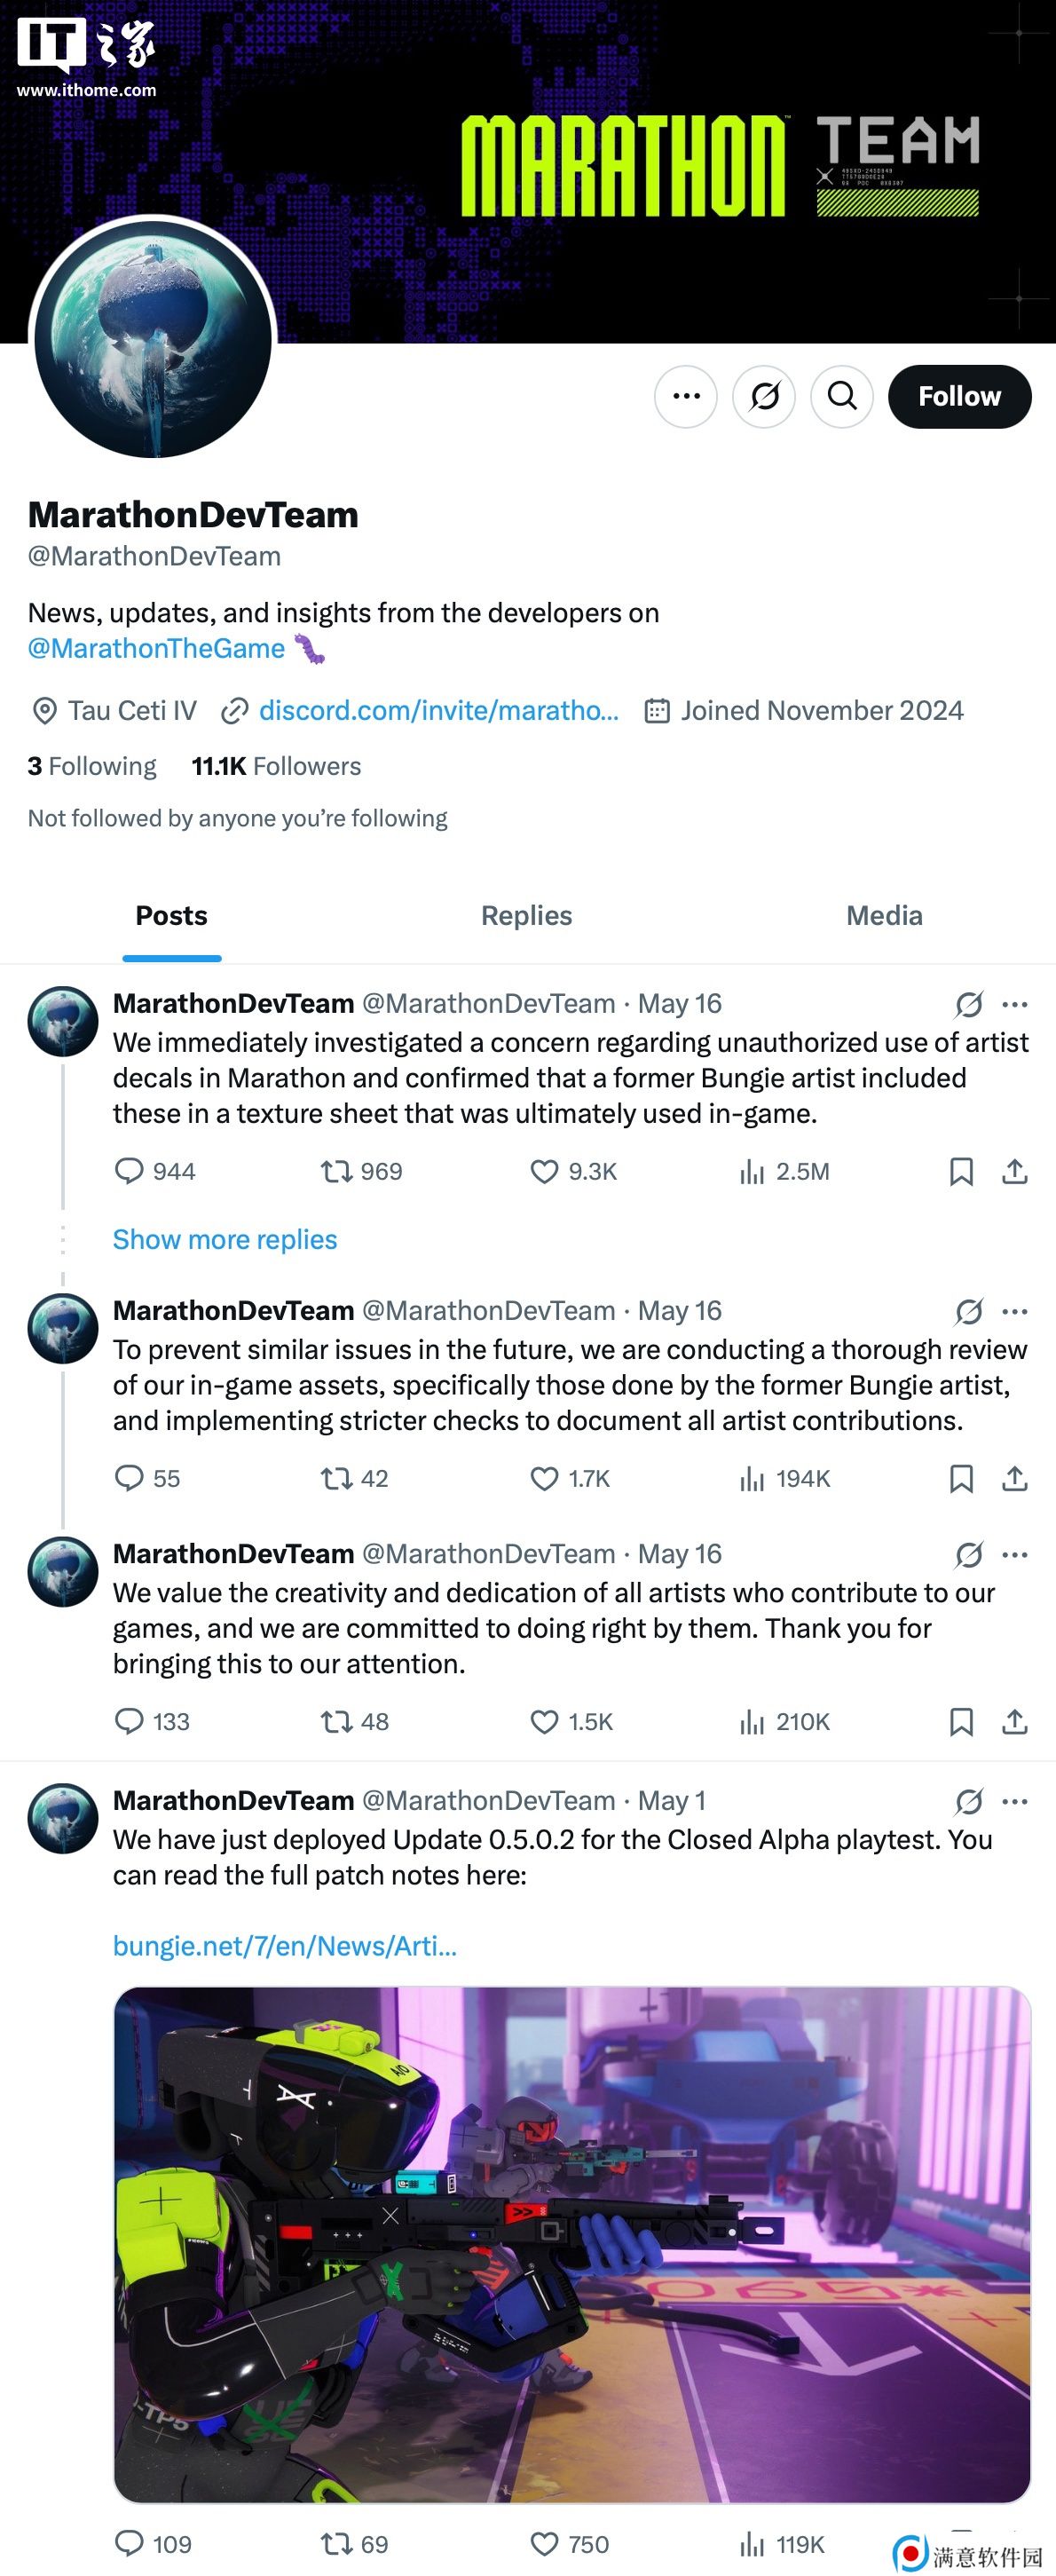Open the discord.com invite link
The height and width of the screenshot is (2576, 1056).
click(438, 711)
